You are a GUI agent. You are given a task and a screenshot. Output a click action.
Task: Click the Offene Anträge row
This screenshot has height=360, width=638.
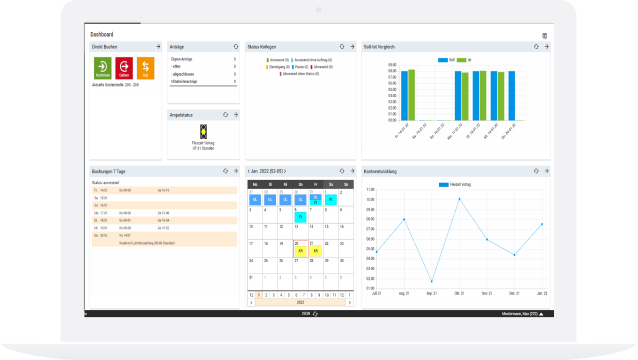(x=203, y=59)
